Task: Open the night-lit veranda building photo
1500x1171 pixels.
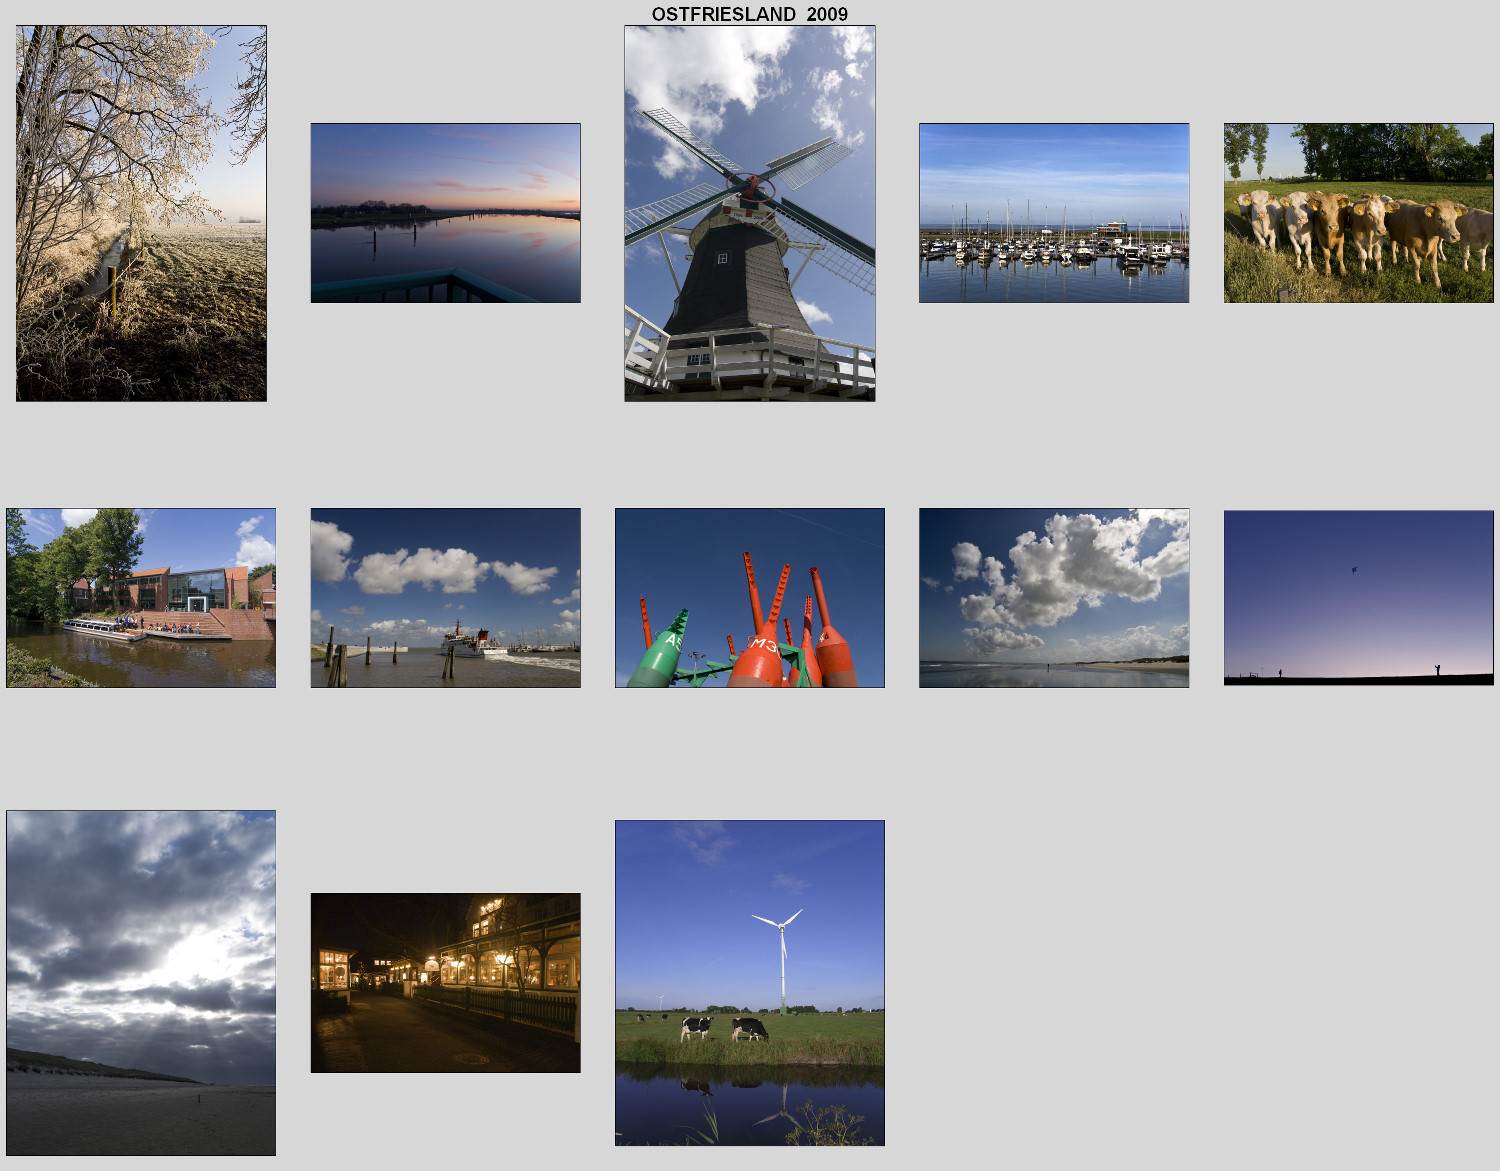Action: 445,982
